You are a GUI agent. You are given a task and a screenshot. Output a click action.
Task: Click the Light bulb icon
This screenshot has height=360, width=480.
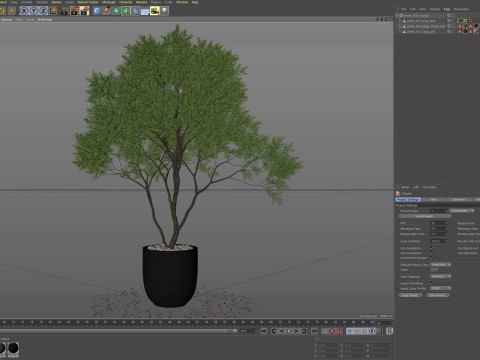click(165, 11)
